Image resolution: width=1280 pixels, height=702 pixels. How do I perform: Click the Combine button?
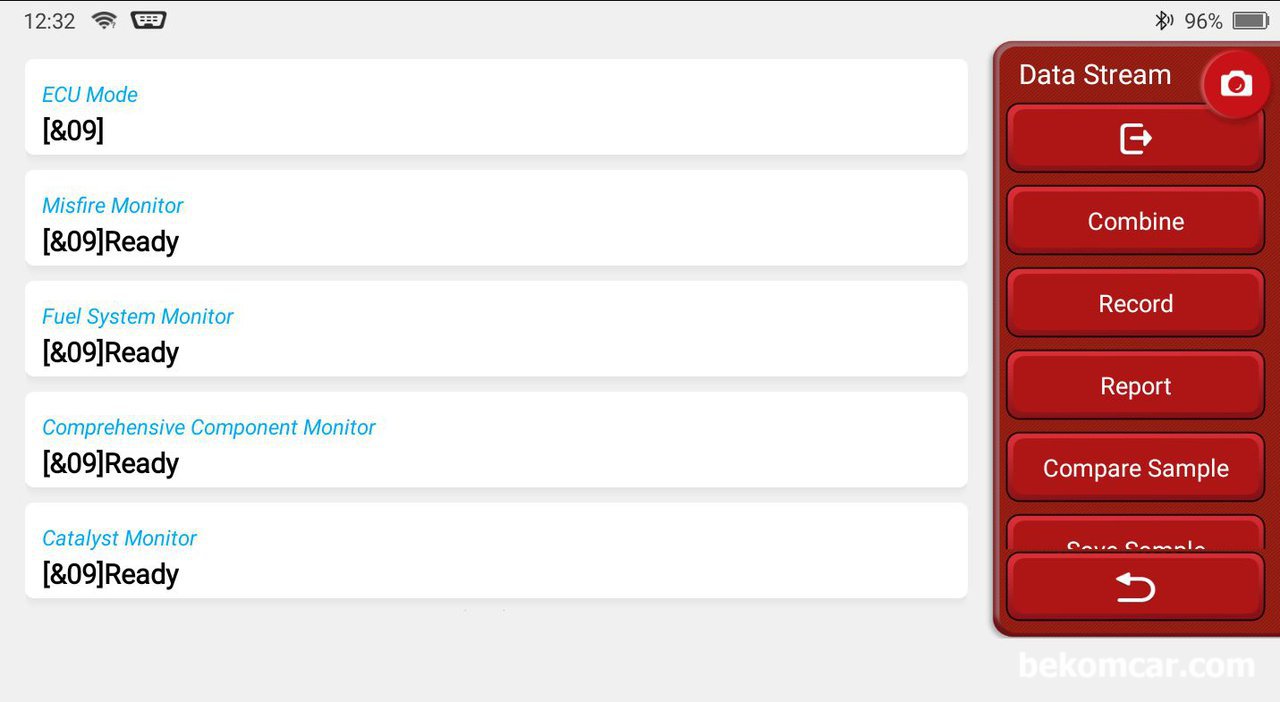1135,221
